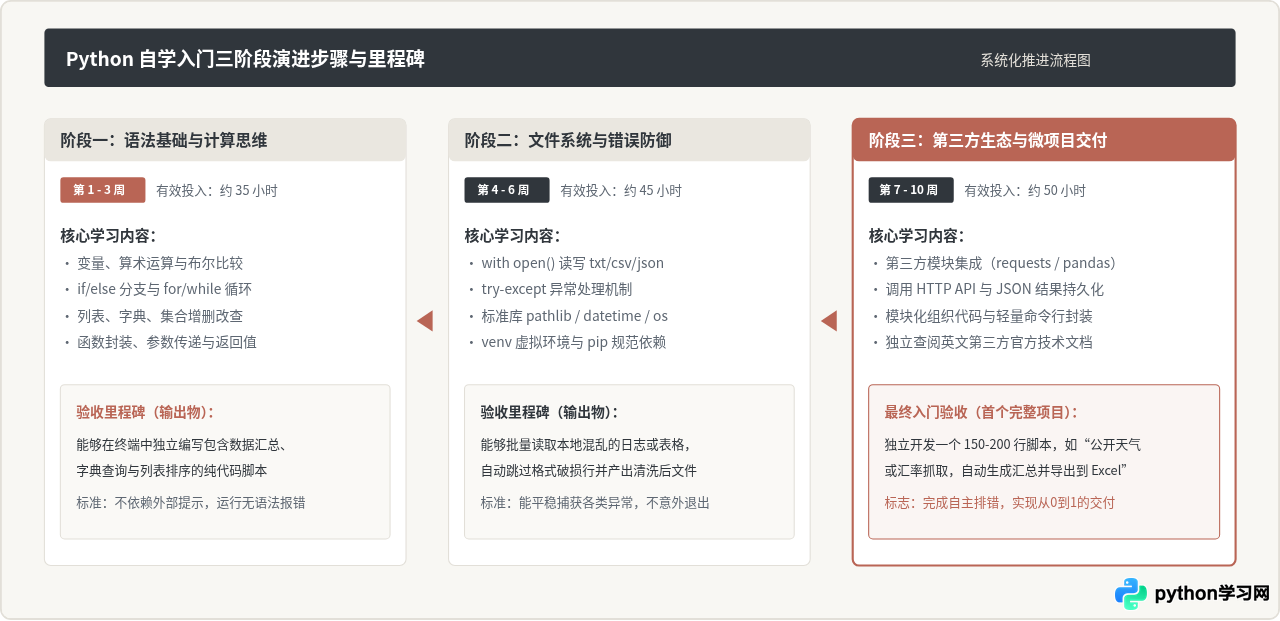The image size is (1280, 621).
Task: Open the 阶段一：语法基础与计算思维 header
Action: pyautogui.click(x=225, y=140)
